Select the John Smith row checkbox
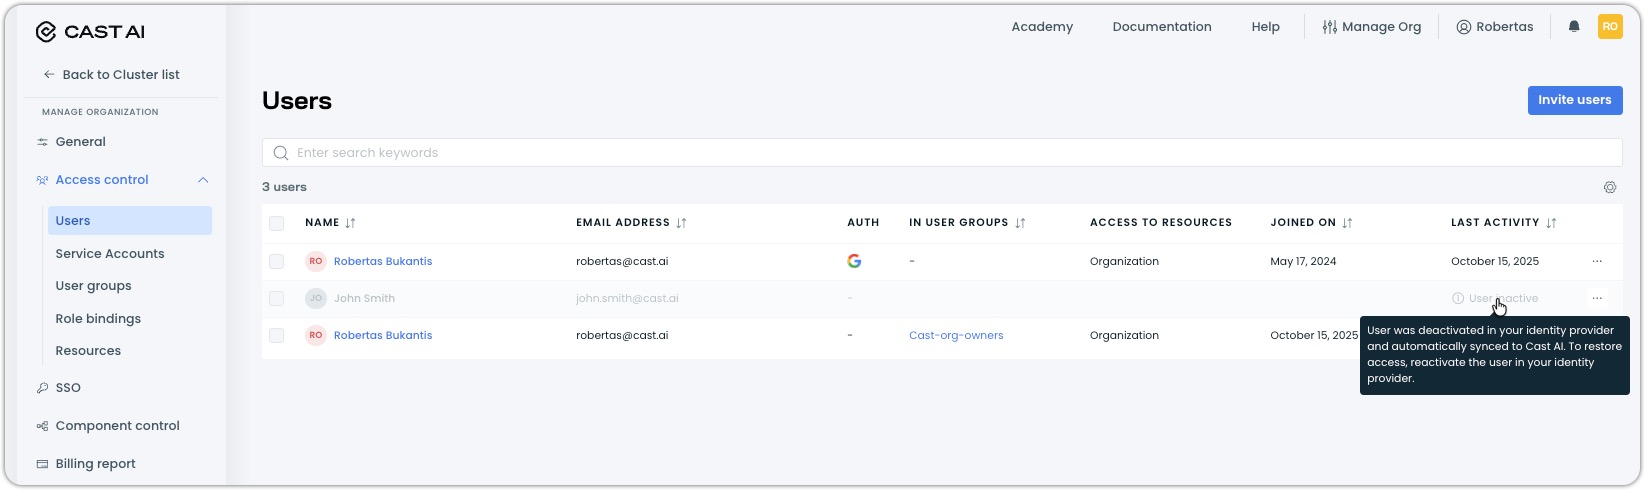 pyautogui.click(x=277, y=298)
